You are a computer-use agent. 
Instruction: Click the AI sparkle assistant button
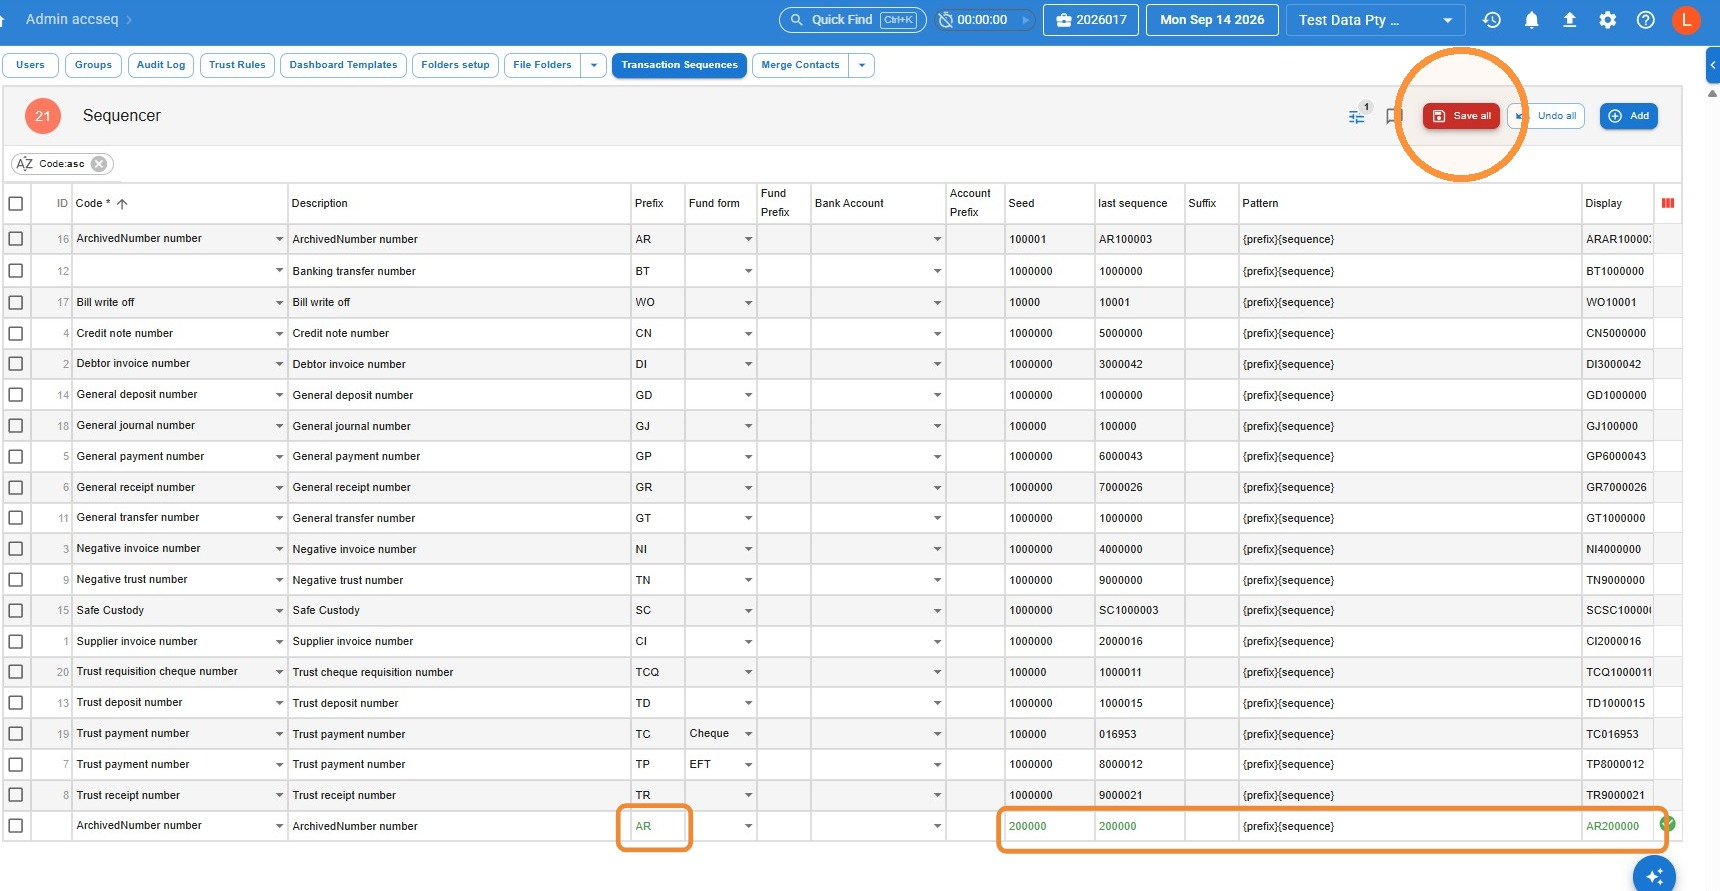[x=1654, y=876]
